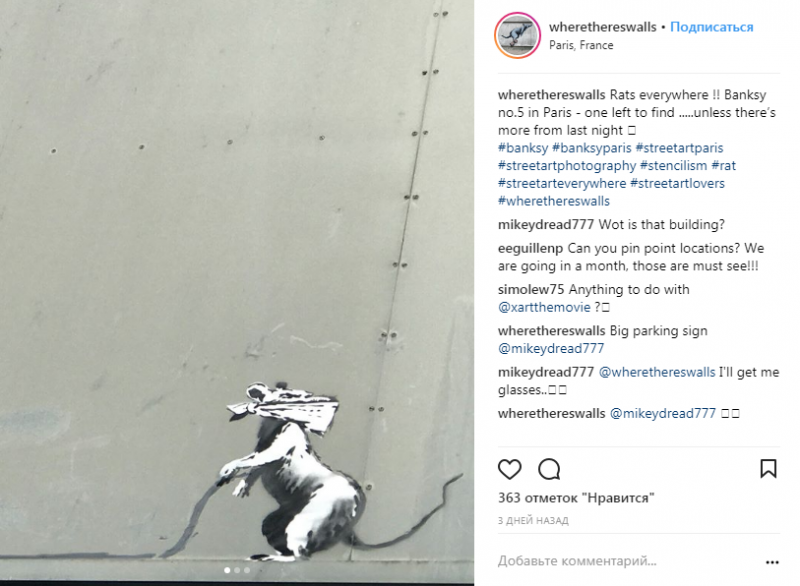The height and width of the screenshot is (586, 800).
Task: Open commenter simolew75's profile
Action: [531, 290]
